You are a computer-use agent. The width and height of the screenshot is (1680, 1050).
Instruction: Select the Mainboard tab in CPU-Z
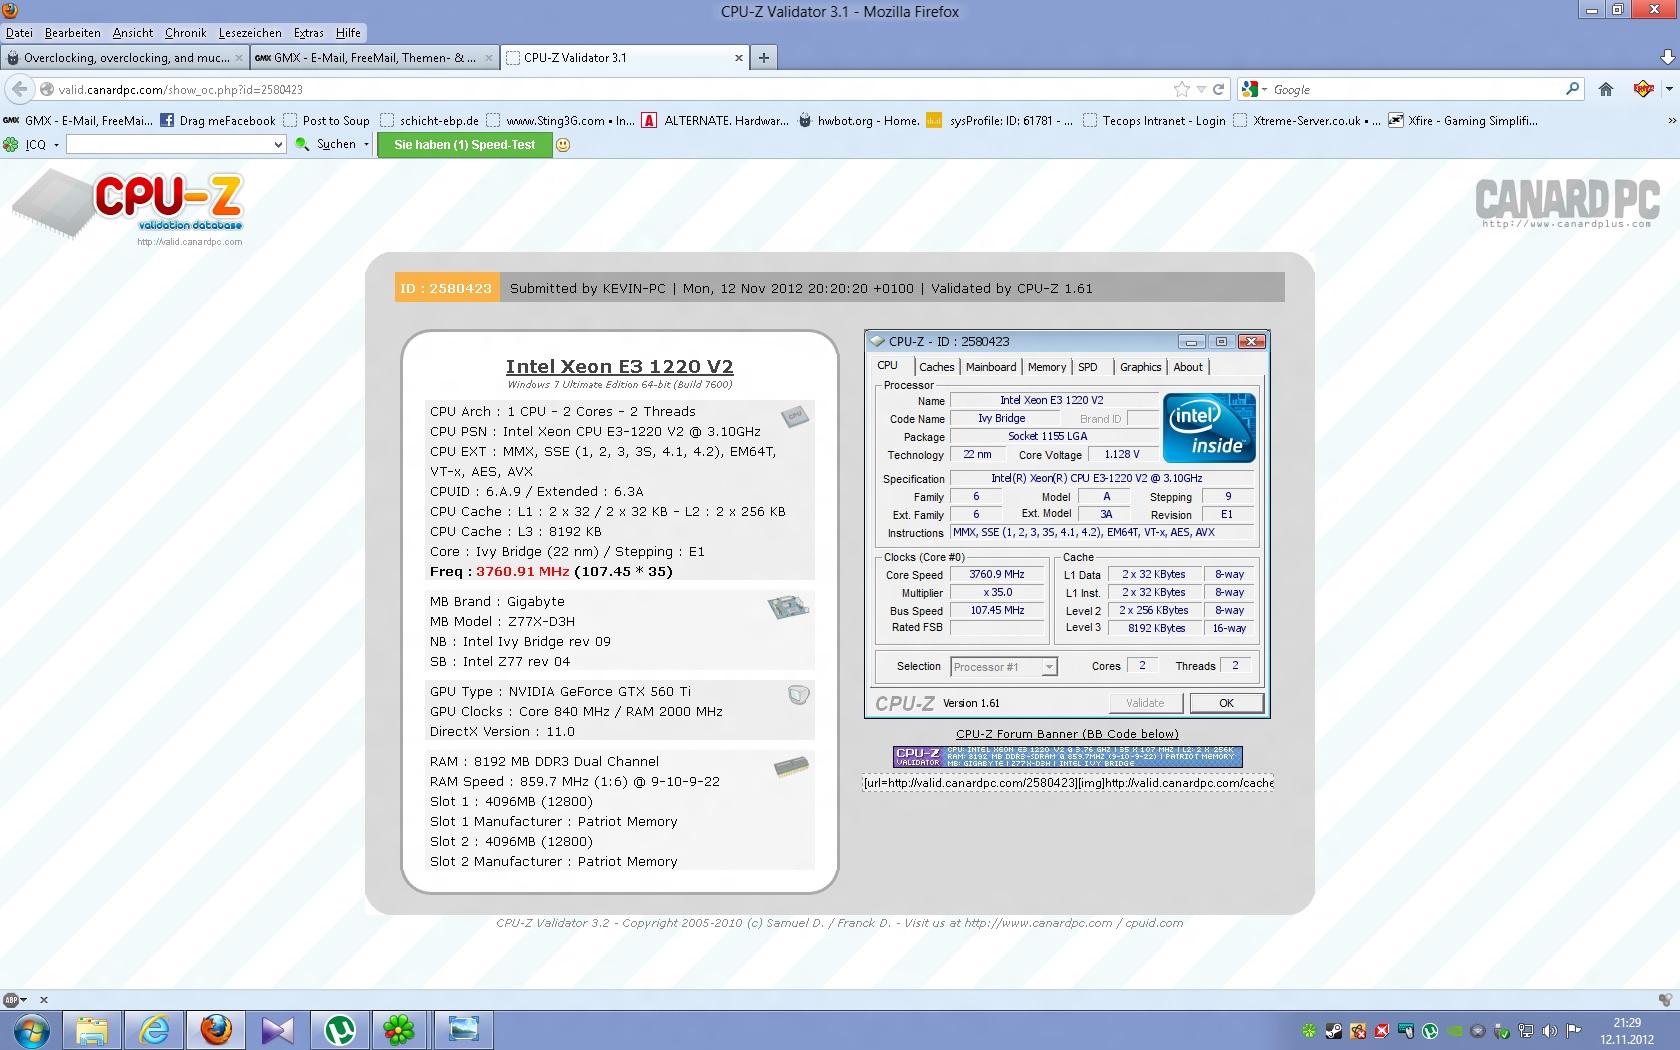991,367
